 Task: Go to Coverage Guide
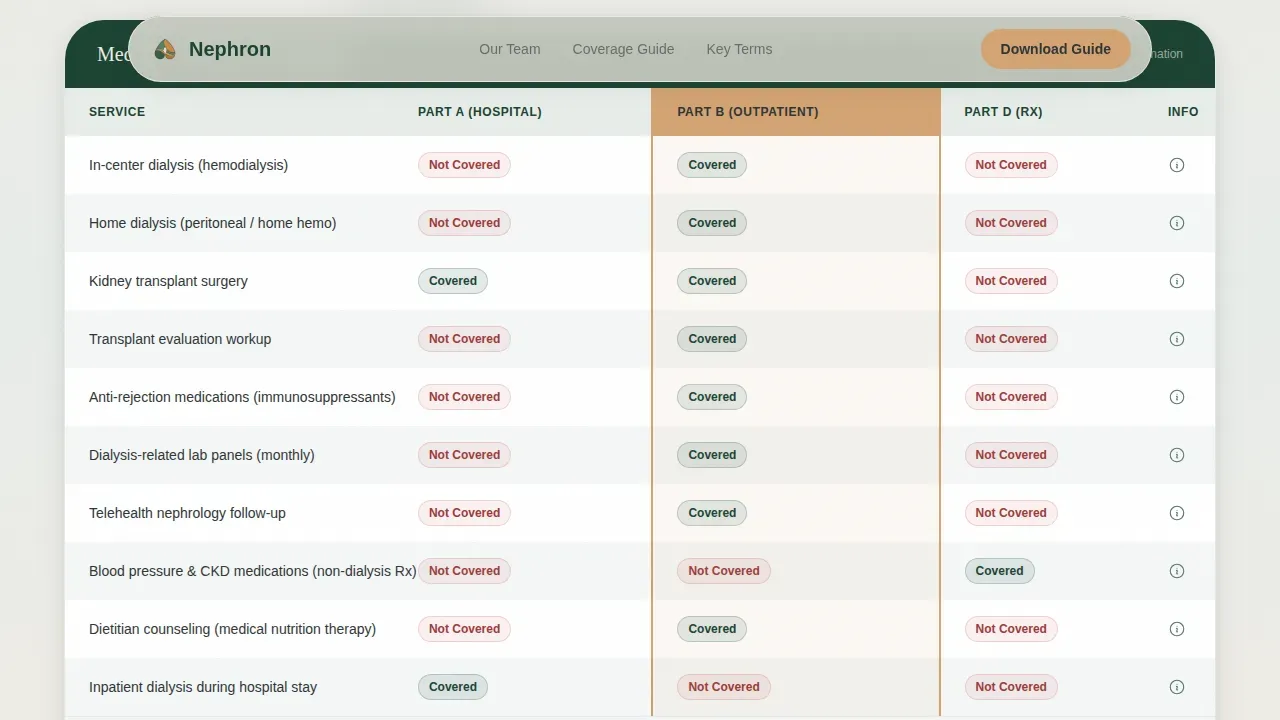623,49
